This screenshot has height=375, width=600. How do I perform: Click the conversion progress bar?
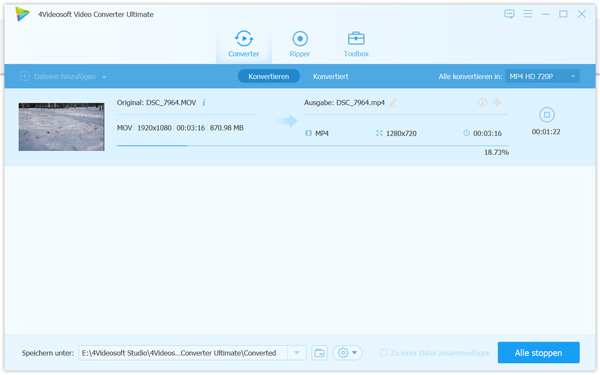313,145
